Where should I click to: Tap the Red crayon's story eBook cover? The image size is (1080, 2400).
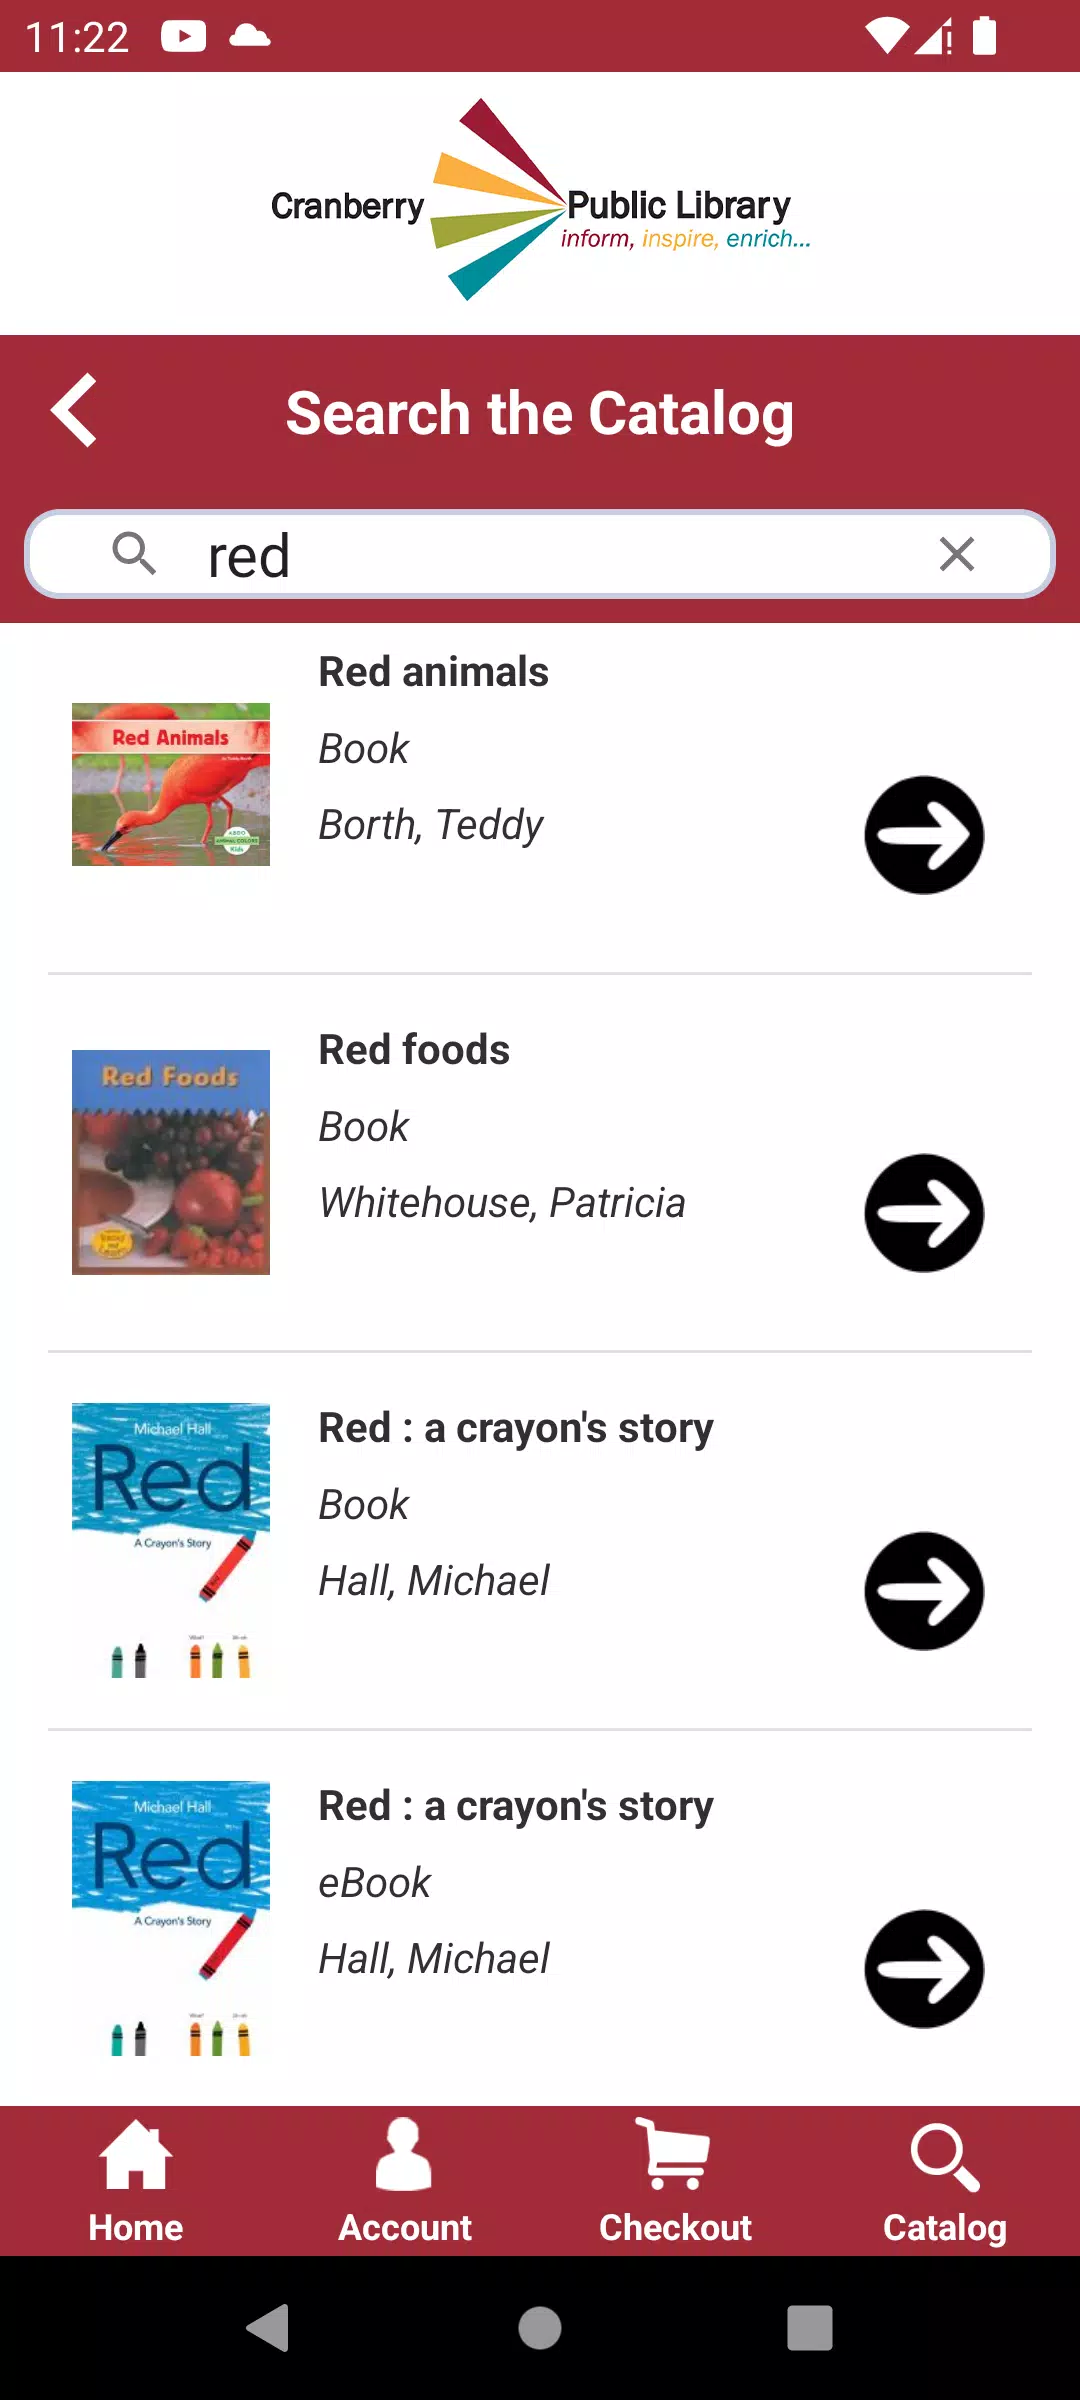(x=171, y=1918)
